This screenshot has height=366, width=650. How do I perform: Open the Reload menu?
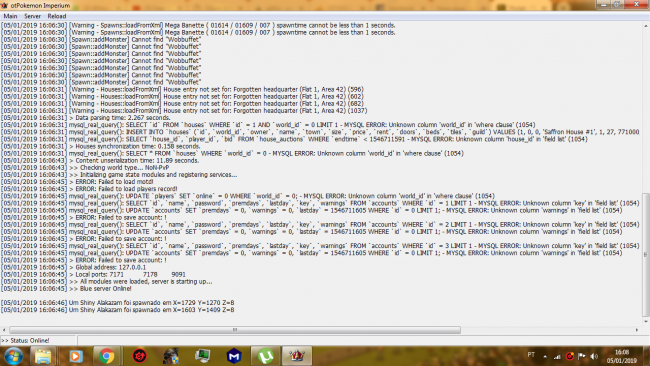pyautogui.click(x=57, y=16)
